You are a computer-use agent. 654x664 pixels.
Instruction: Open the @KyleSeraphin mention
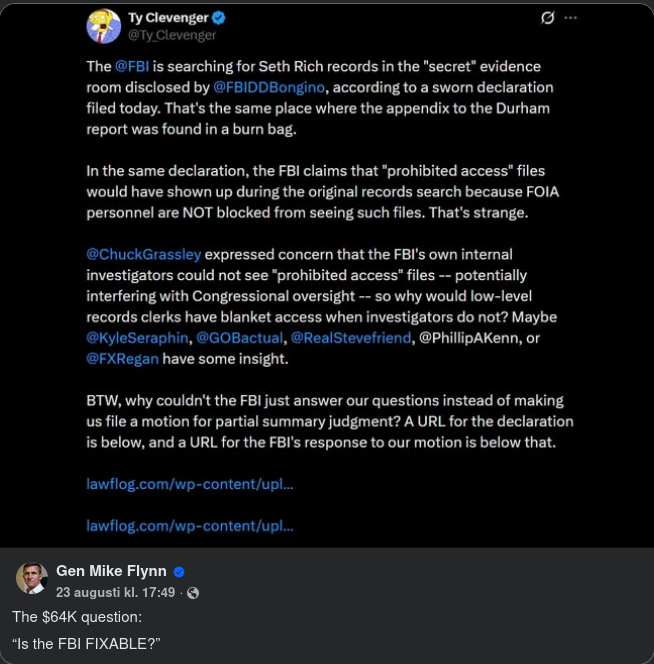click(138, 338)
